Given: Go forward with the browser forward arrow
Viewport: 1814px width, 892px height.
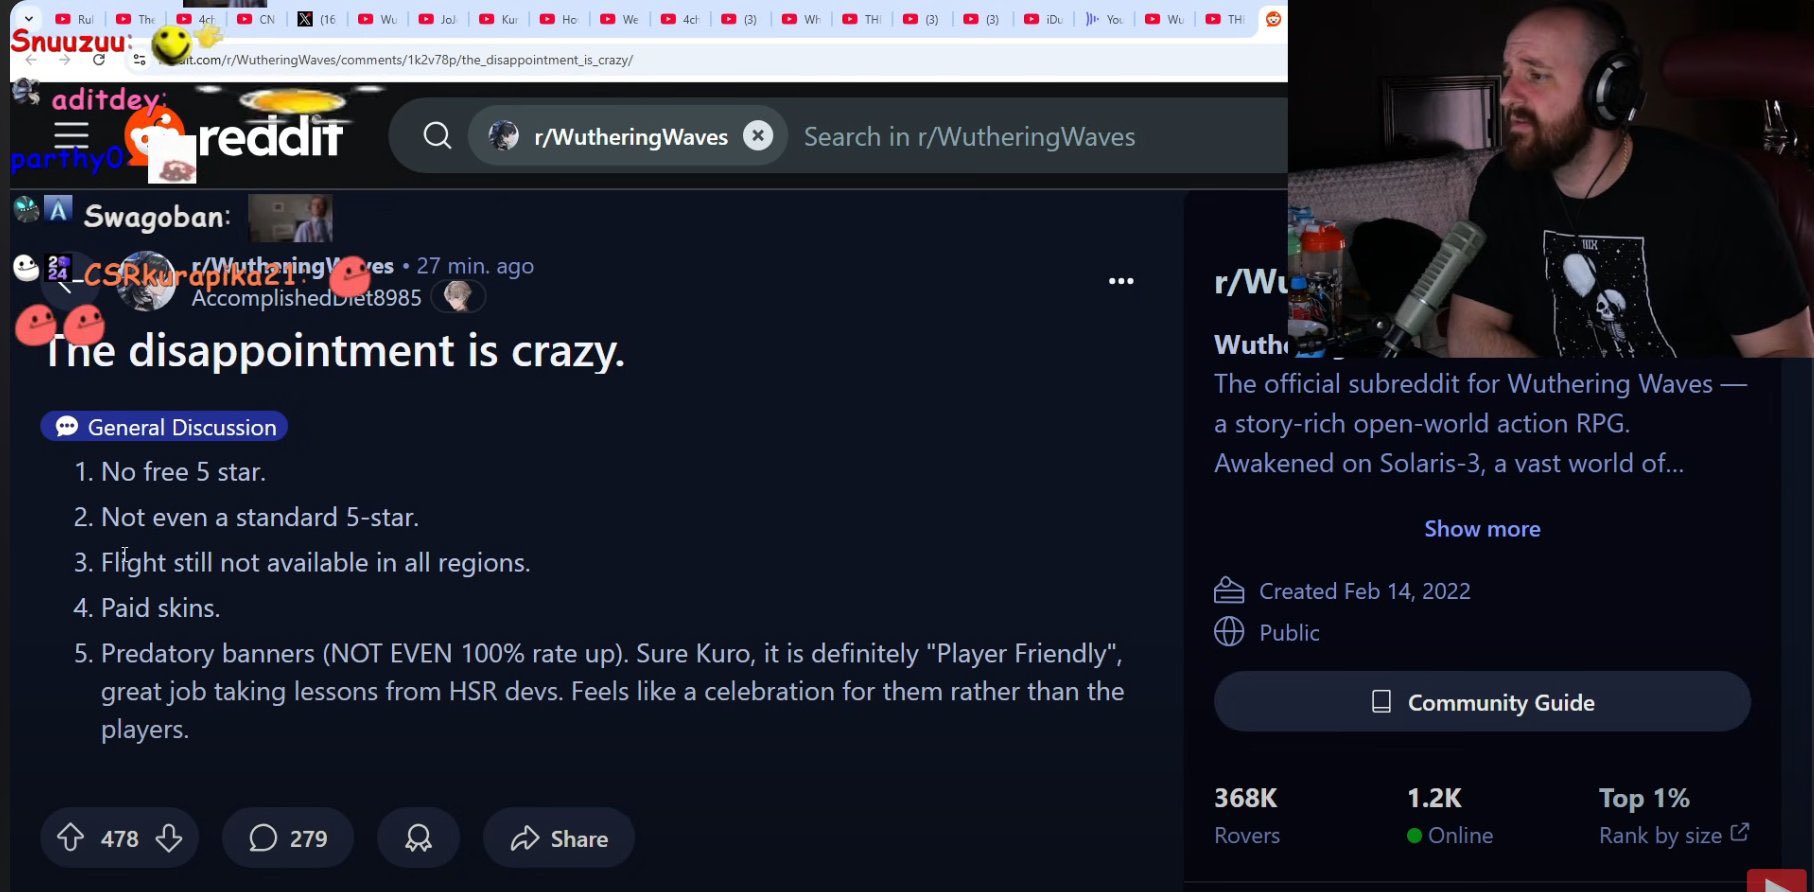Looking at the screenshot, I should [65, 60].
